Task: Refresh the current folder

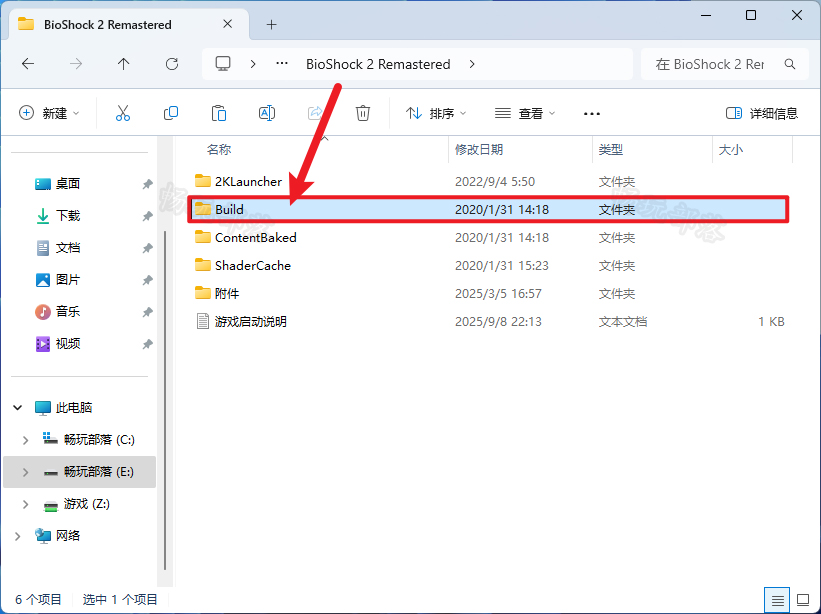Action: (x=172, y=64)
